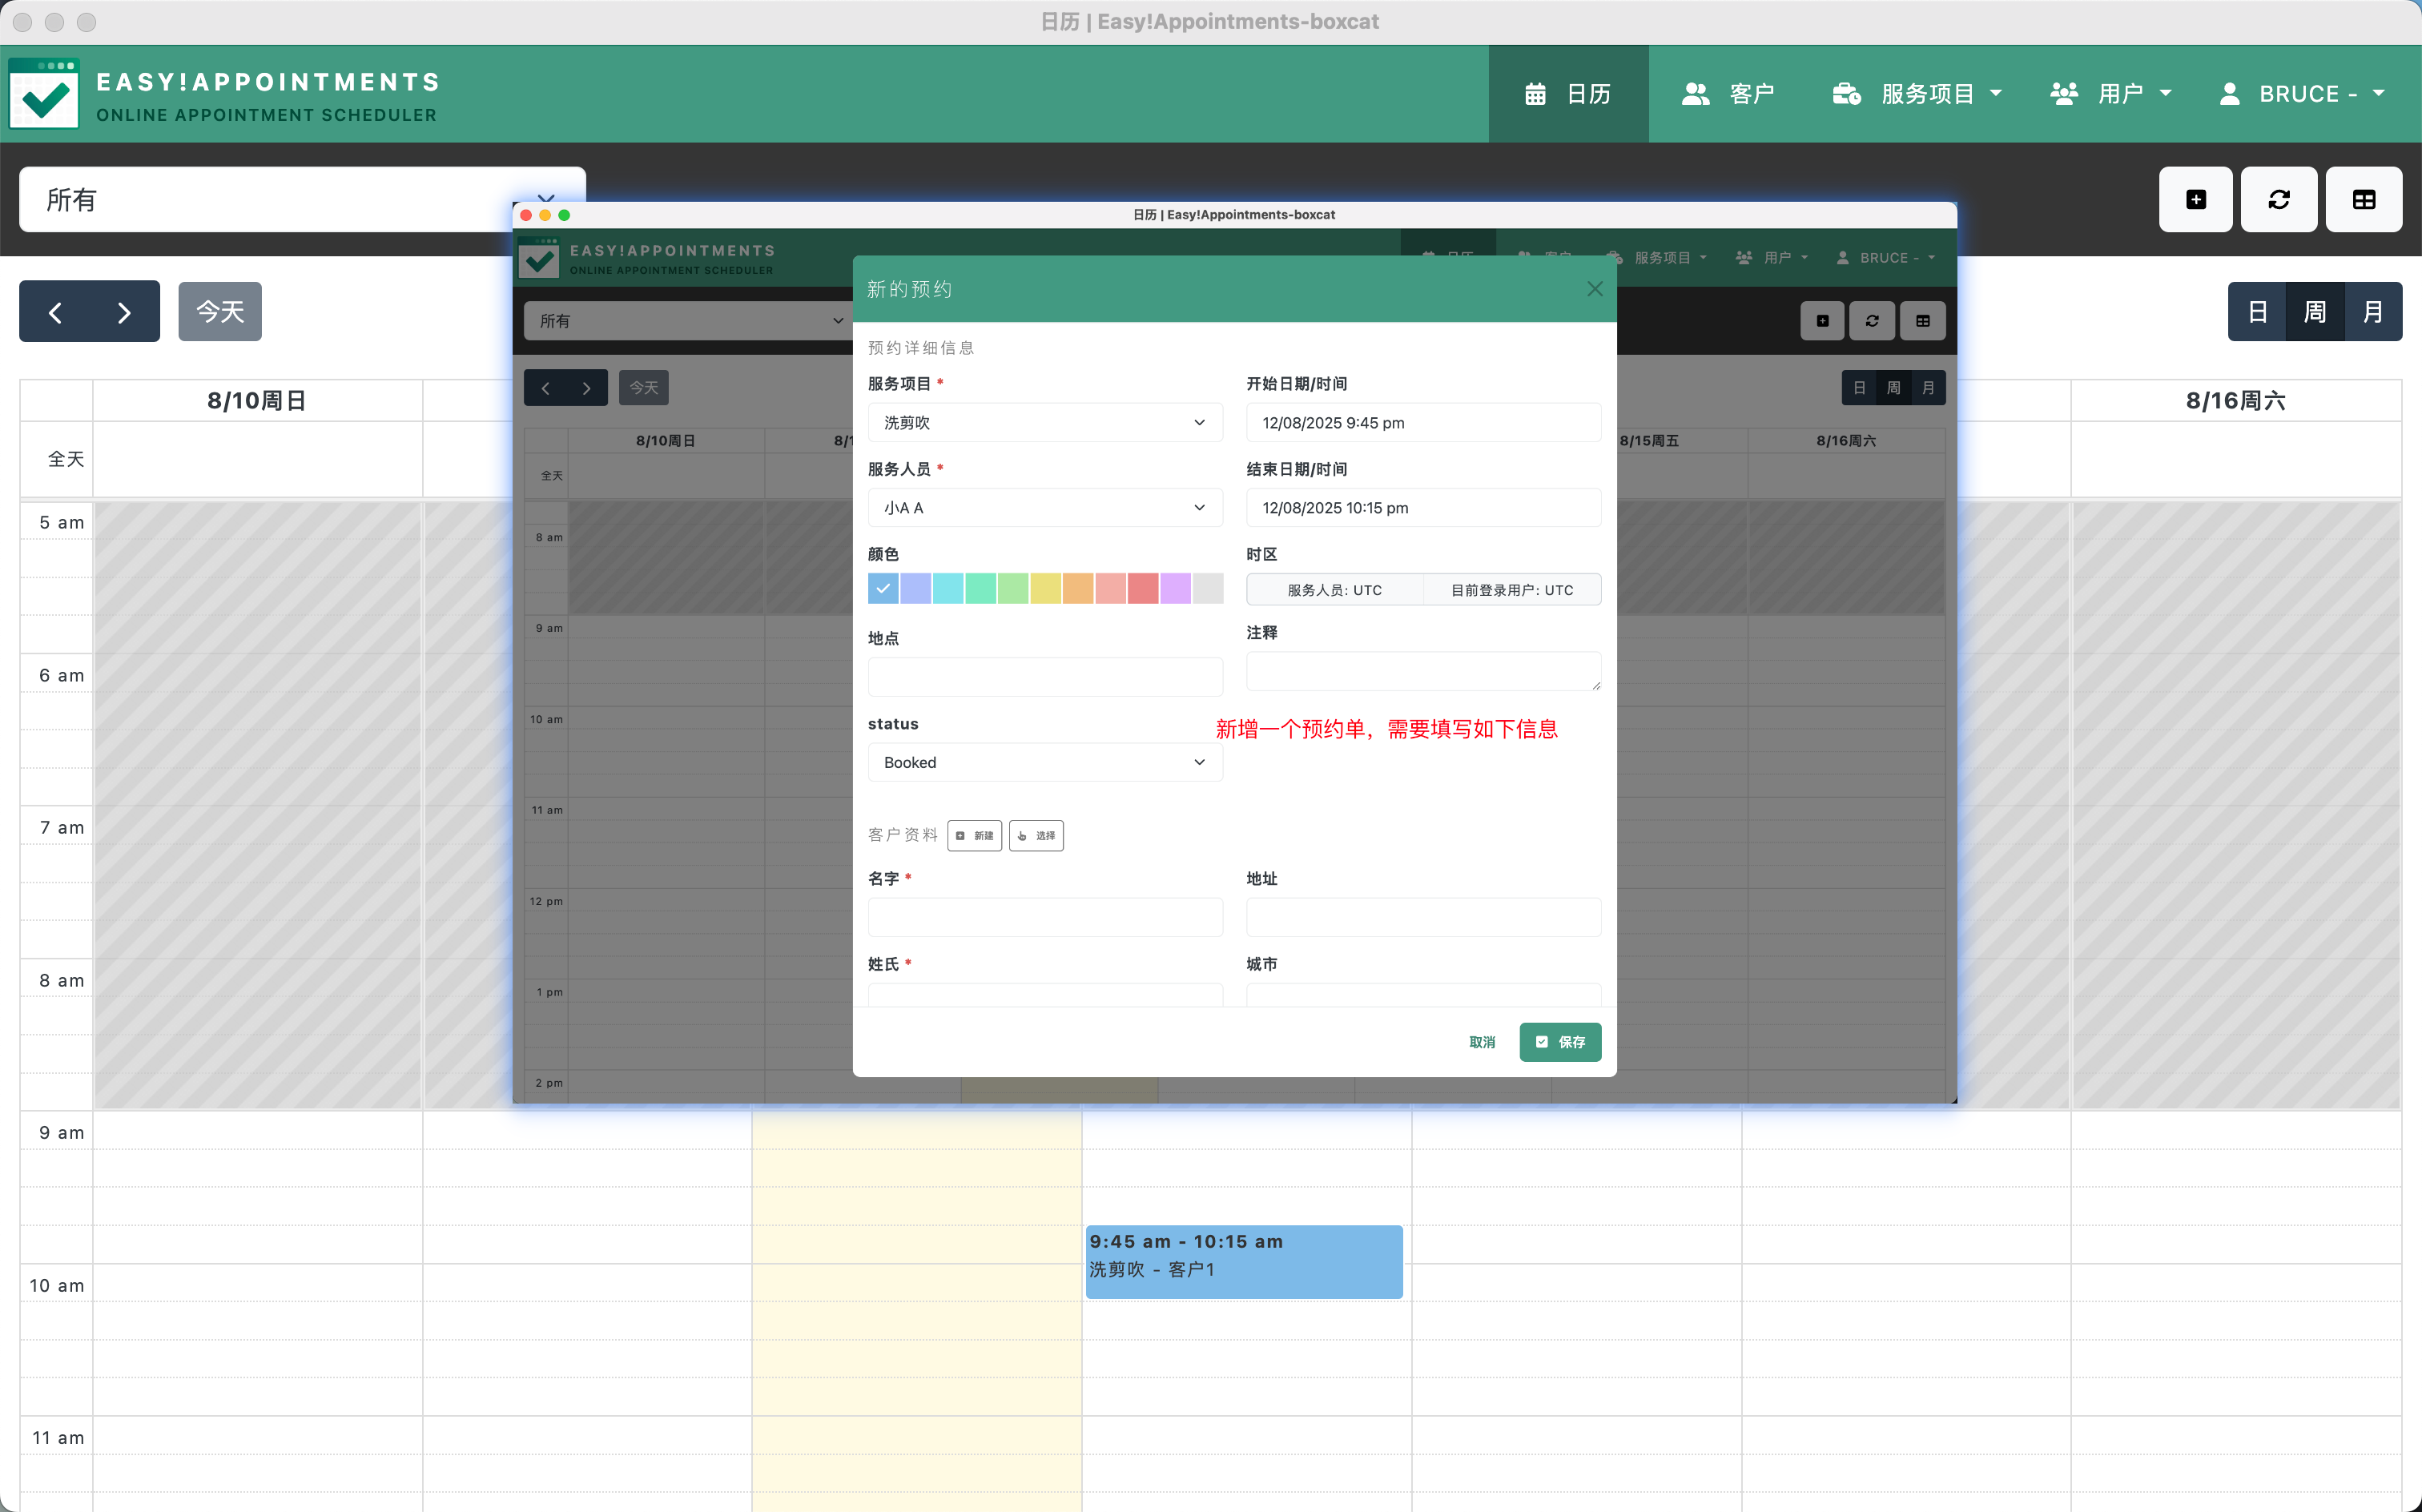Expand 服务项目 menu in main navigation
This screenshot has height=1512, width=2422.
[1917, 94]
